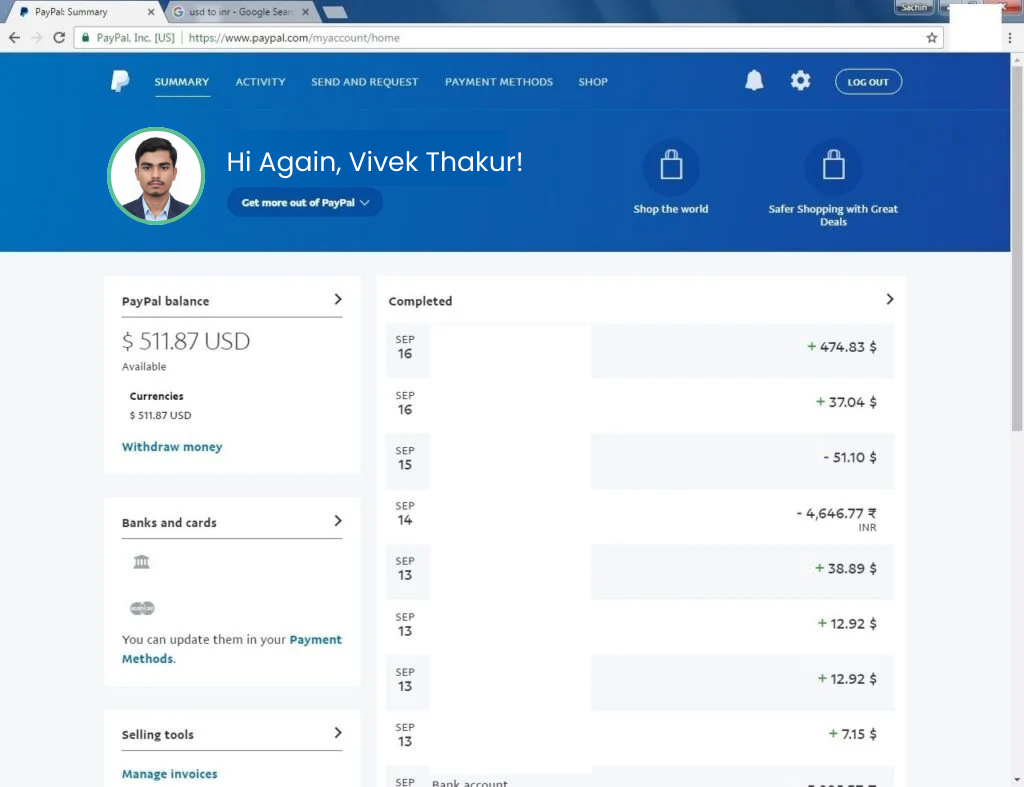1024x787 pixels.
Task: Click the Shop the world bag icon
Action: (x=671, y=168)
